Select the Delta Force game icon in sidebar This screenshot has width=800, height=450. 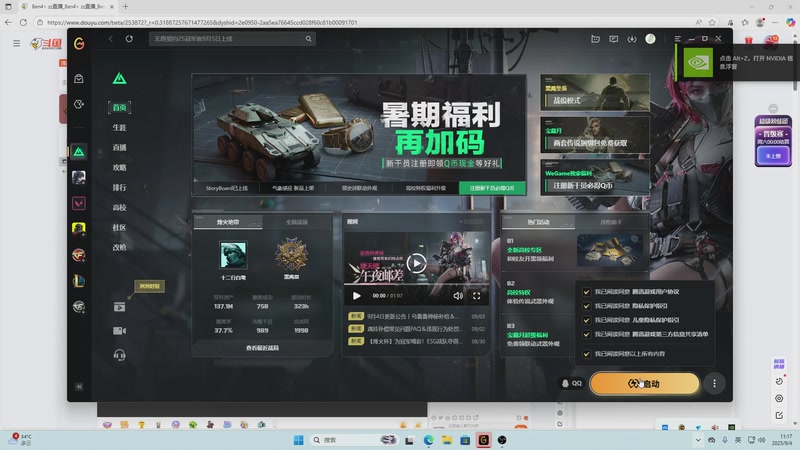79,152
